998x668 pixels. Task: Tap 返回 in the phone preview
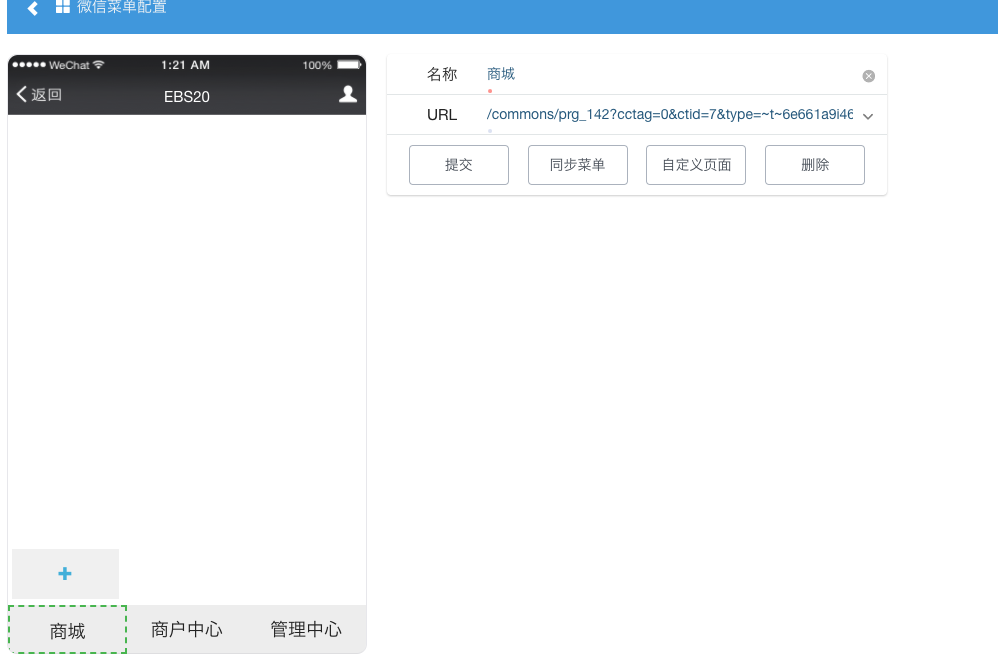tap(39, 95)
